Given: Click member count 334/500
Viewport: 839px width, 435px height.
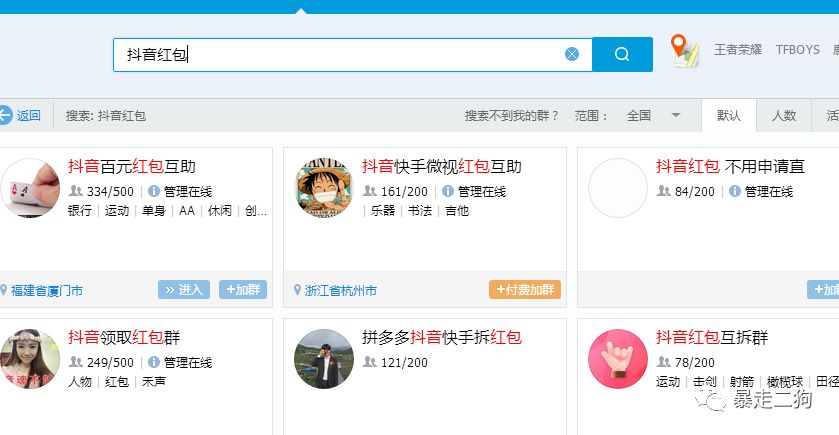Looking at the screenshot, I should [110, 192].
